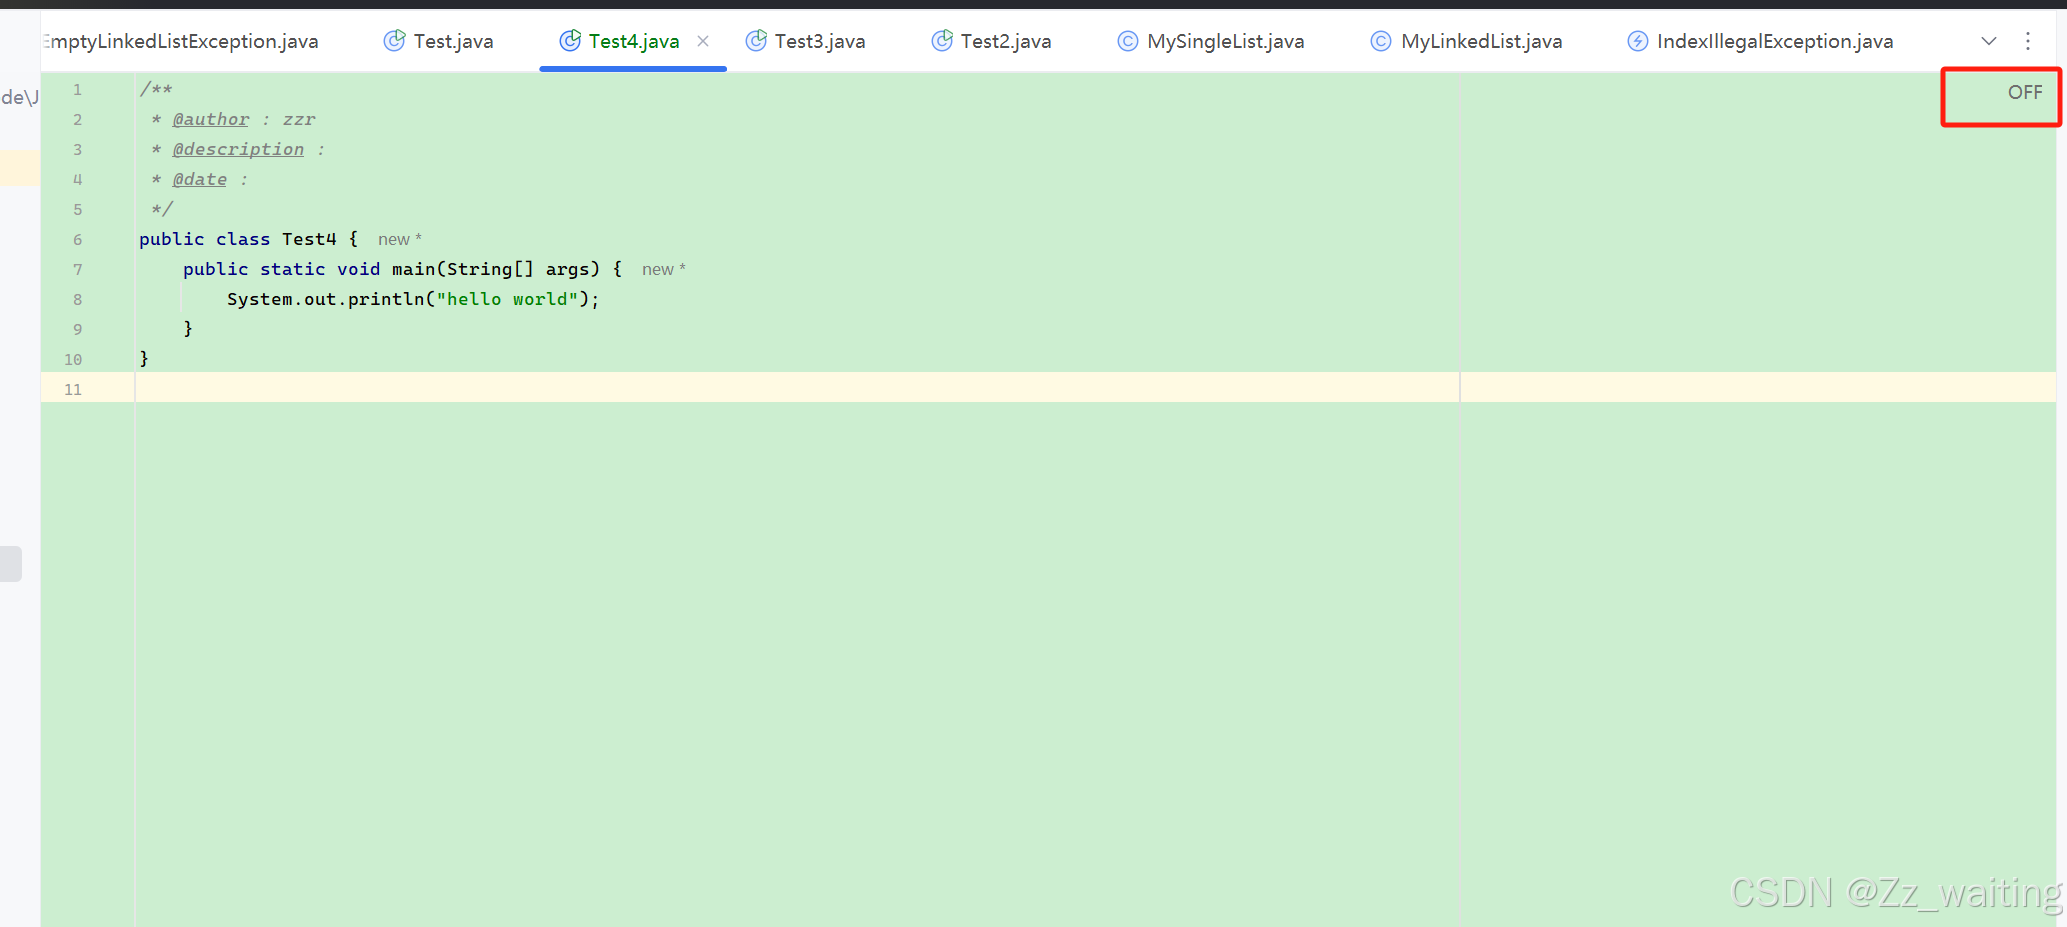Click the class icon beside MyLinkedList.java

1381,41
